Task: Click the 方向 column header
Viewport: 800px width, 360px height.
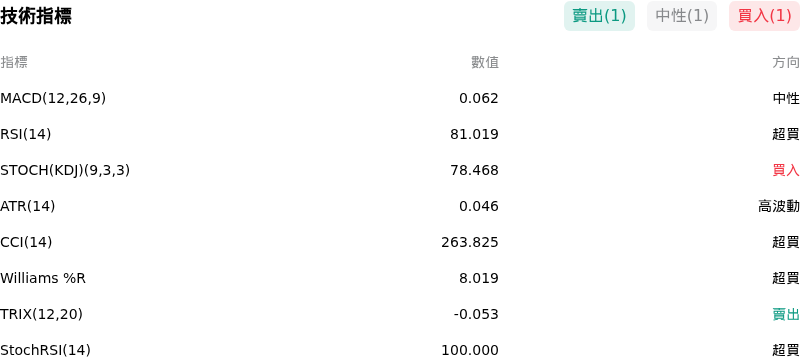Action: [x=786, y=62]
